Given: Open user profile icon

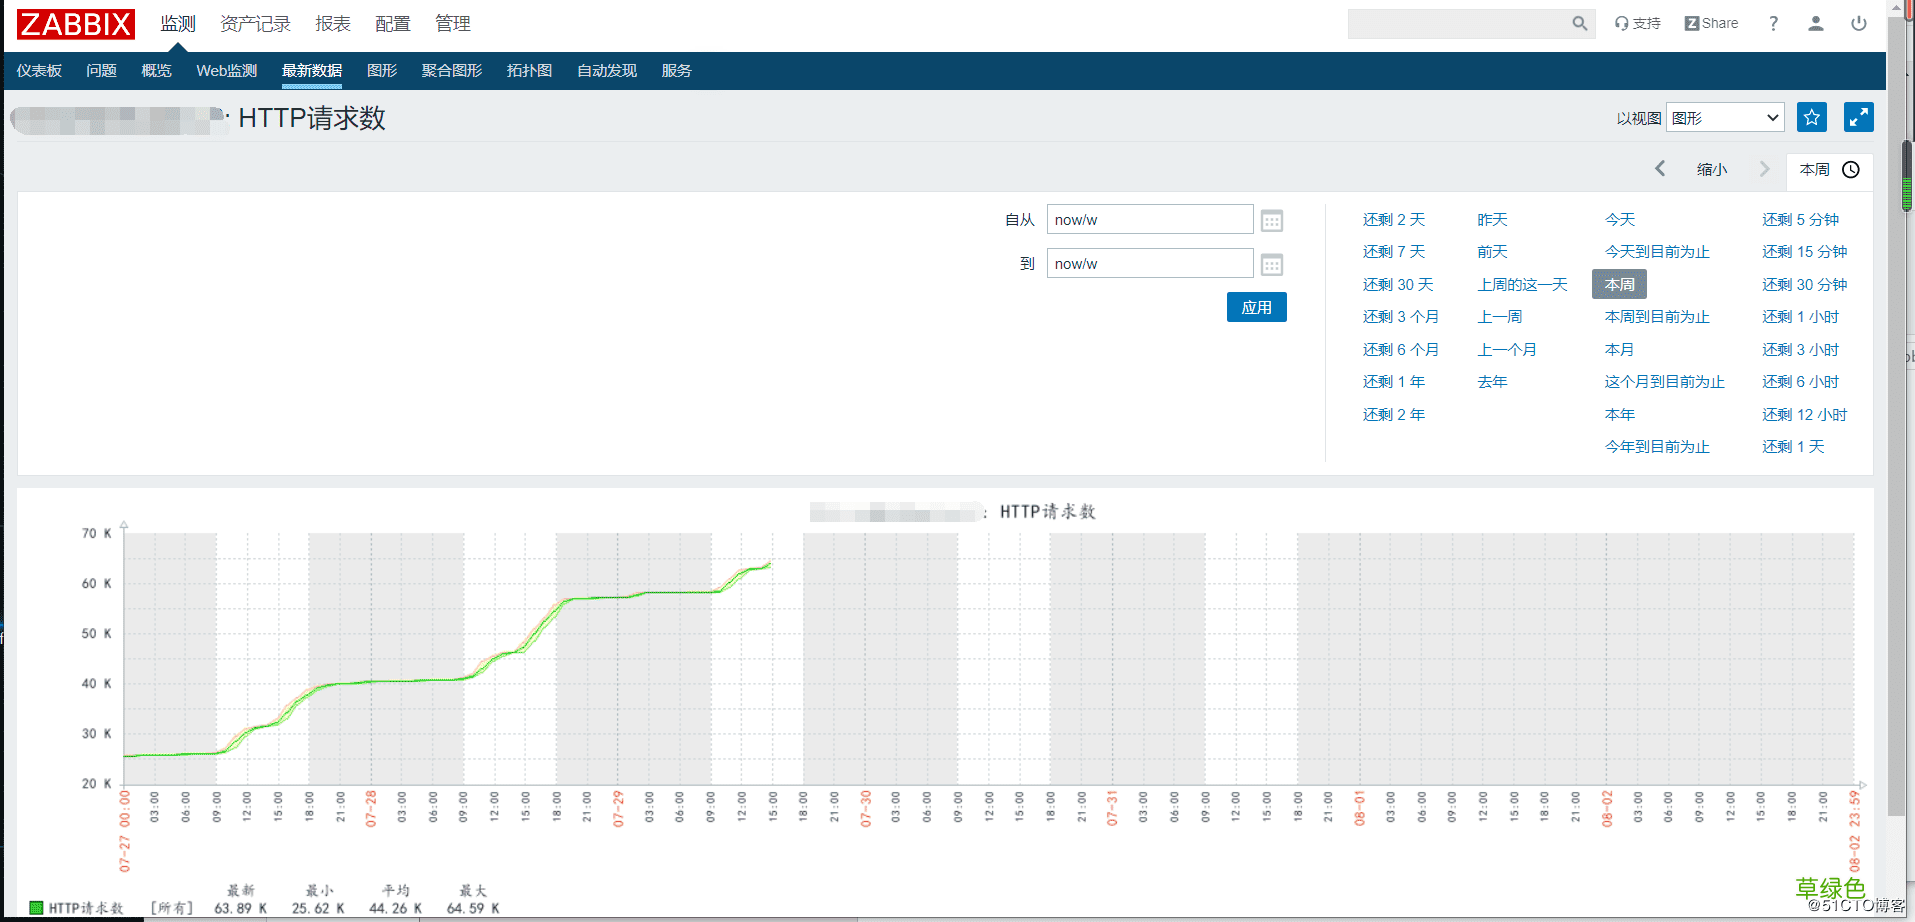Looking at the screenshot, I should coord(1816,23).
